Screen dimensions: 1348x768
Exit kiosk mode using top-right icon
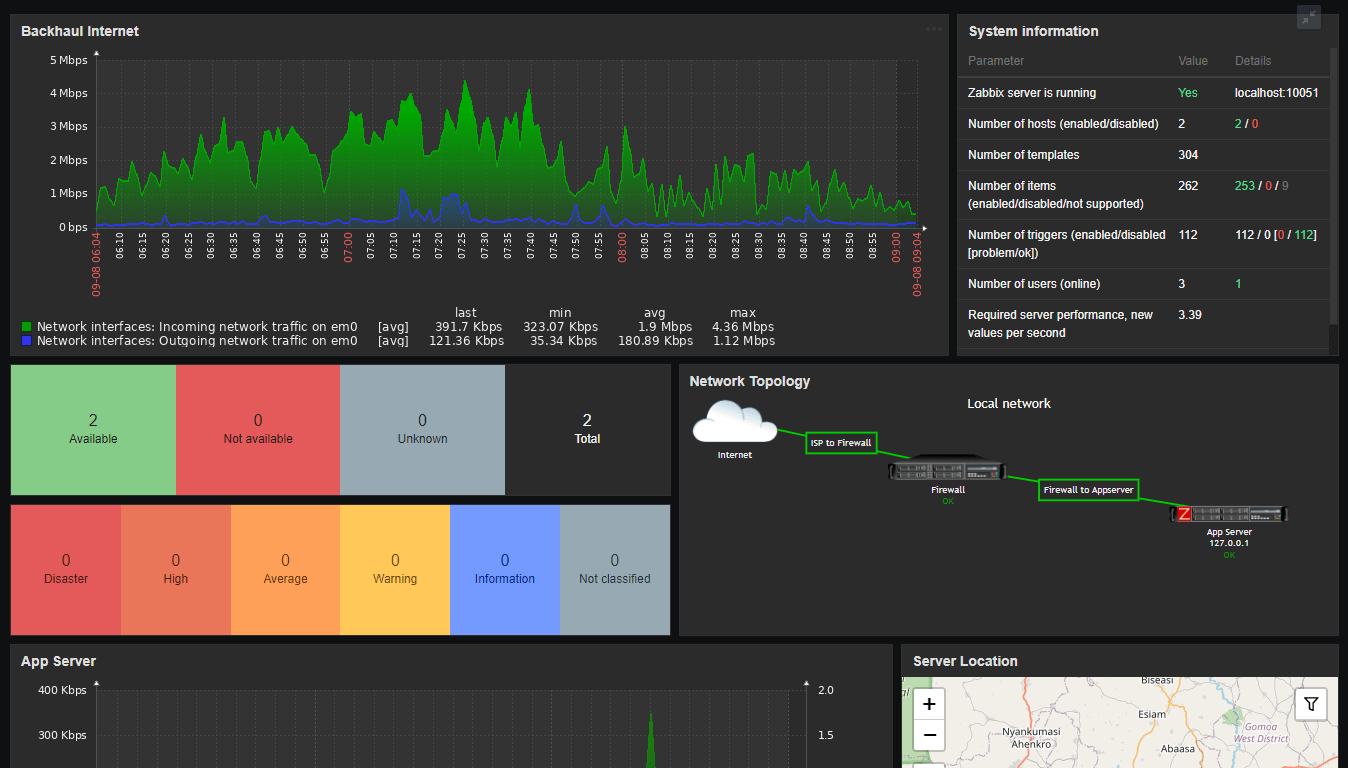[1309, 17]
